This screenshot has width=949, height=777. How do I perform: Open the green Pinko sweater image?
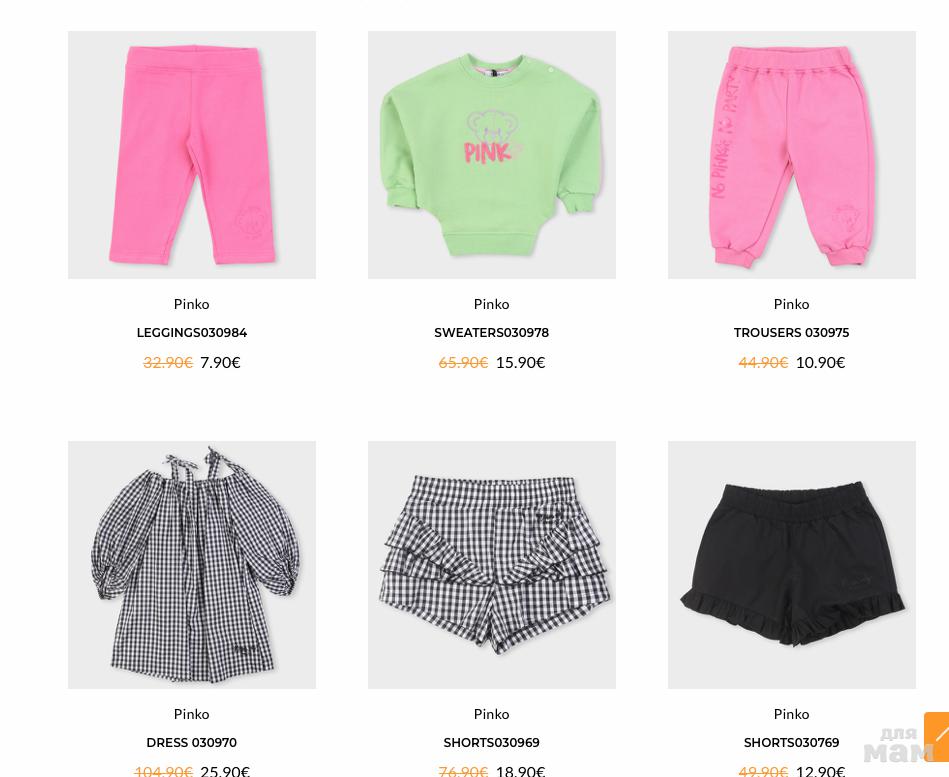(x=492, y=155)
